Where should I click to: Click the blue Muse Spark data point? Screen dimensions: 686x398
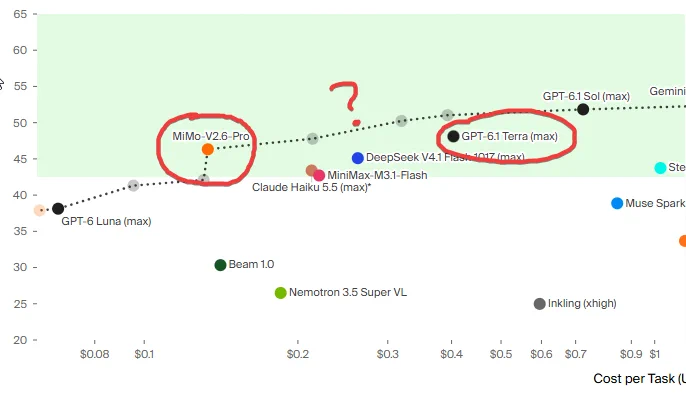pyautogui.click(x=617, y=203)
